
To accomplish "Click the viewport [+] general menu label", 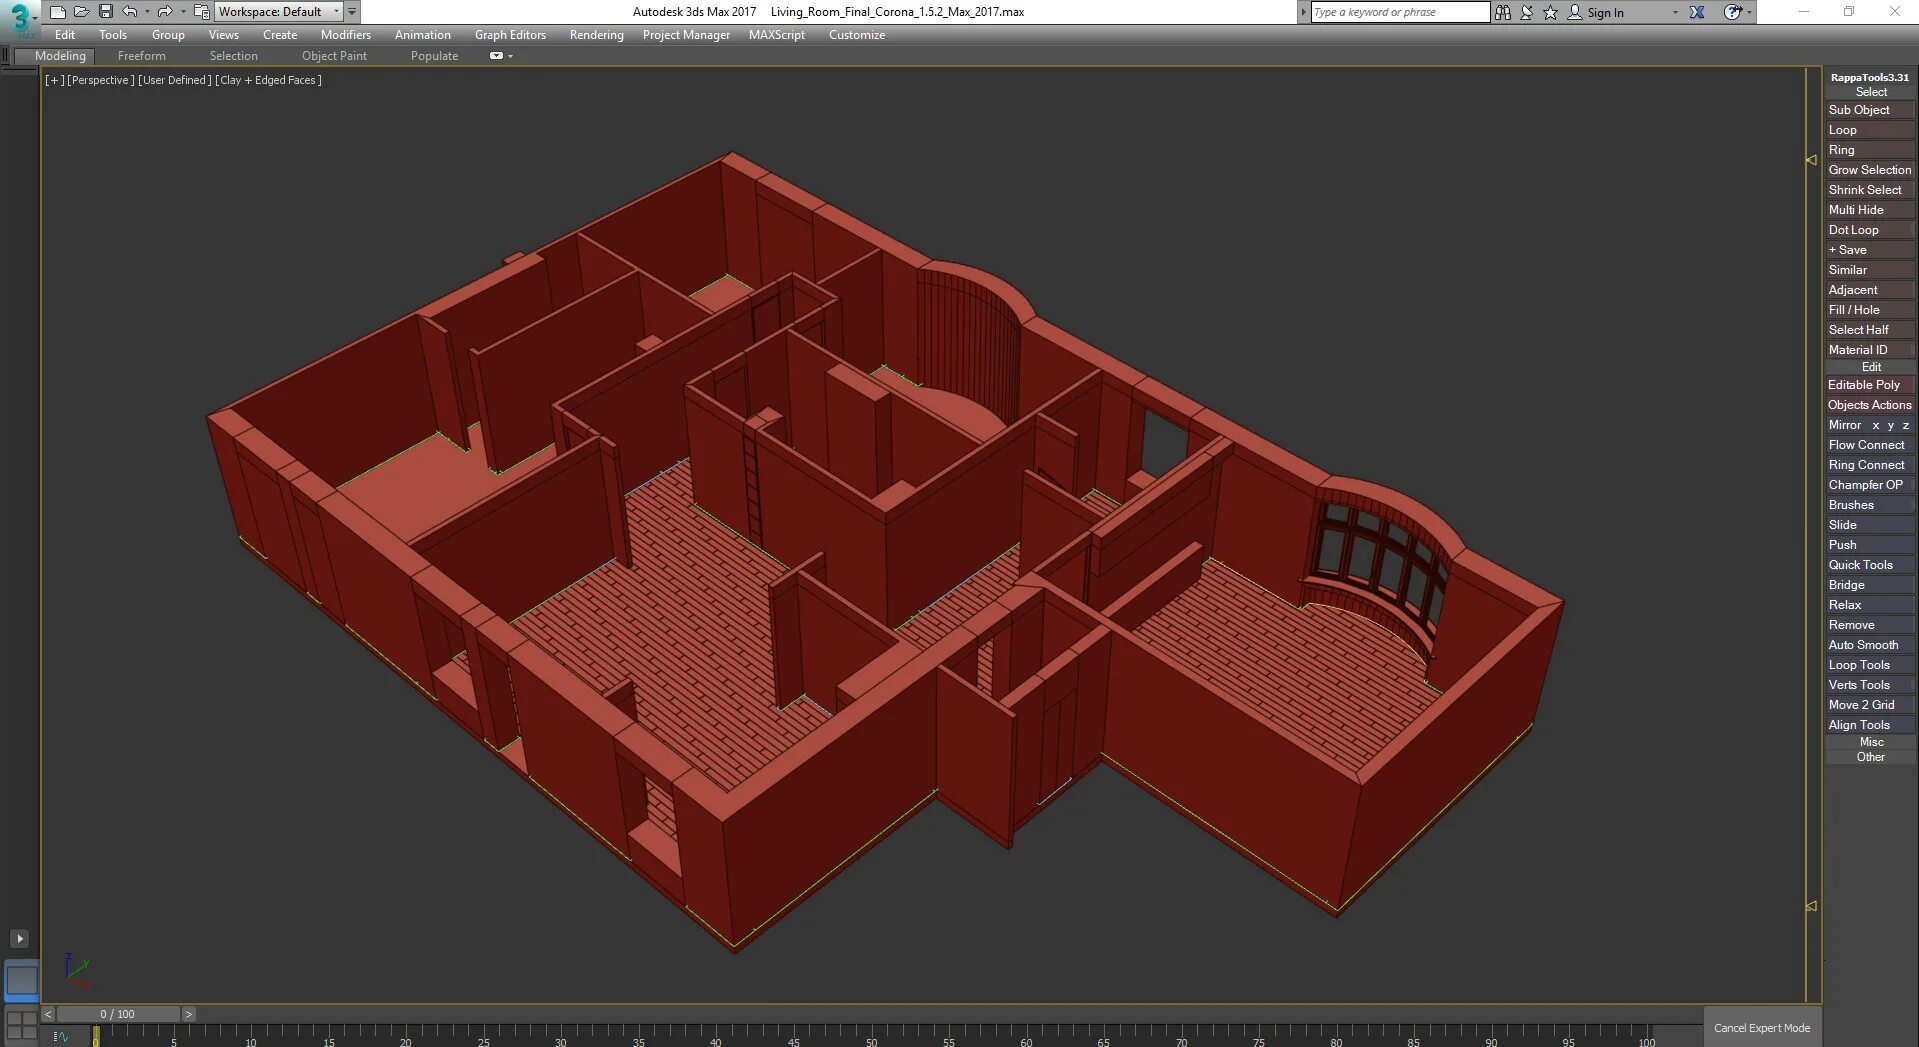I will 54,80.
